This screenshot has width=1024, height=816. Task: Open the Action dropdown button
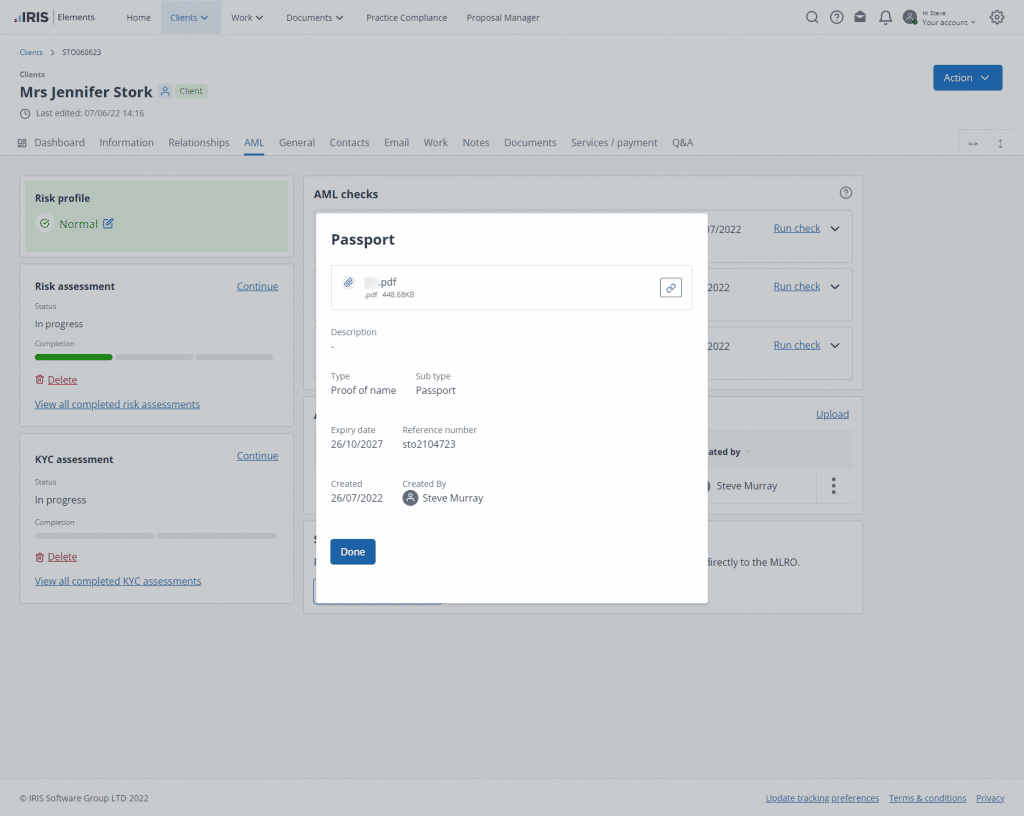[967, 78]
